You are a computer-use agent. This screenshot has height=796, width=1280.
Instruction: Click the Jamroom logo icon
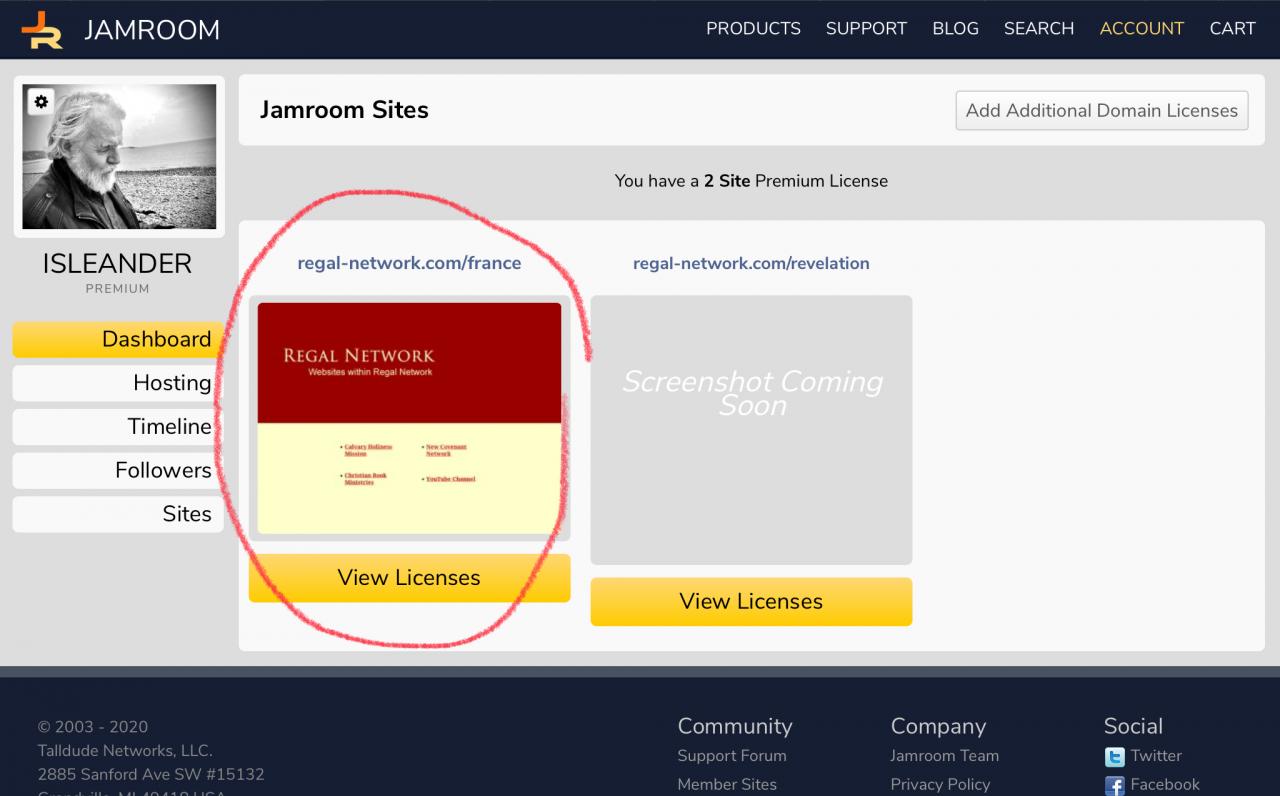pos(42,30)
